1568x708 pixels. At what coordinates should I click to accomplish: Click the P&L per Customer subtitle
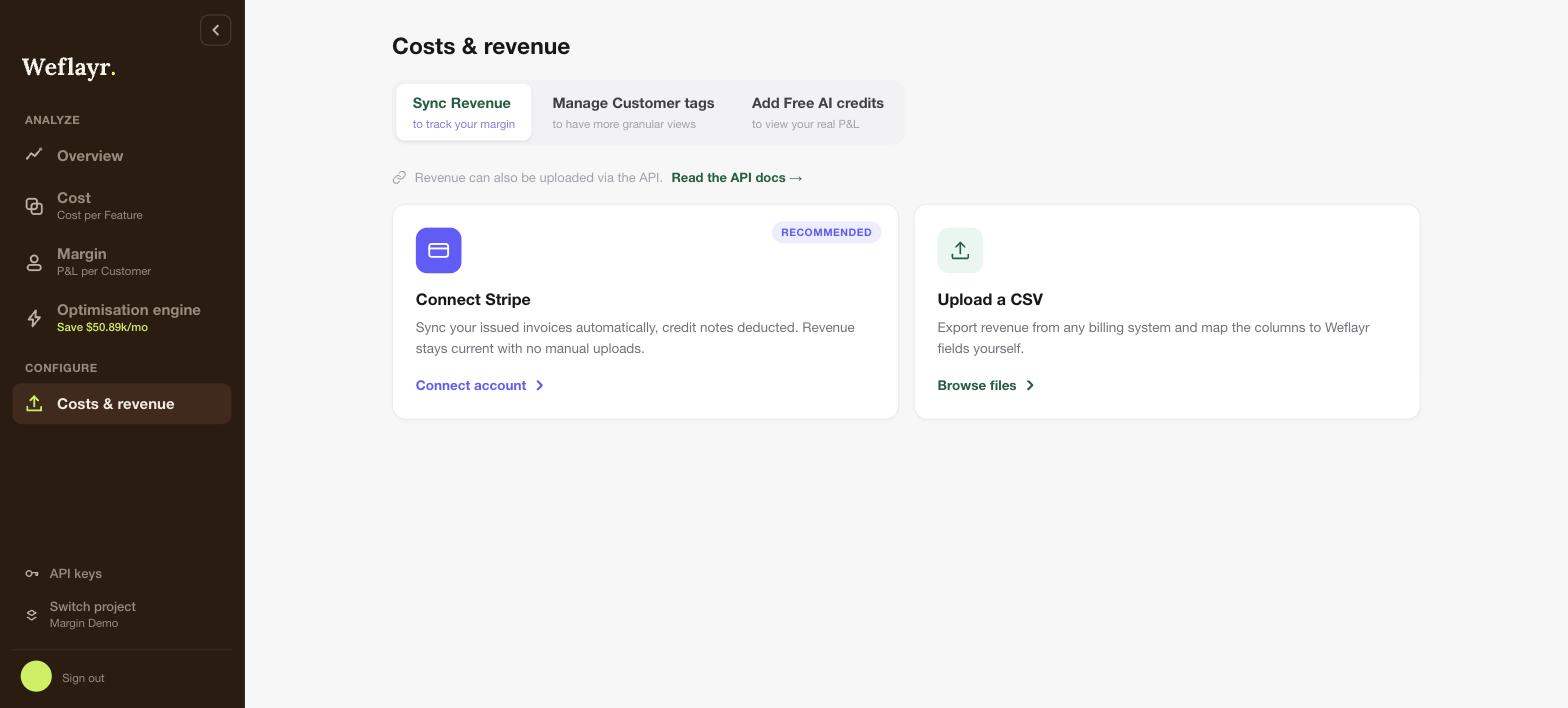104,271
